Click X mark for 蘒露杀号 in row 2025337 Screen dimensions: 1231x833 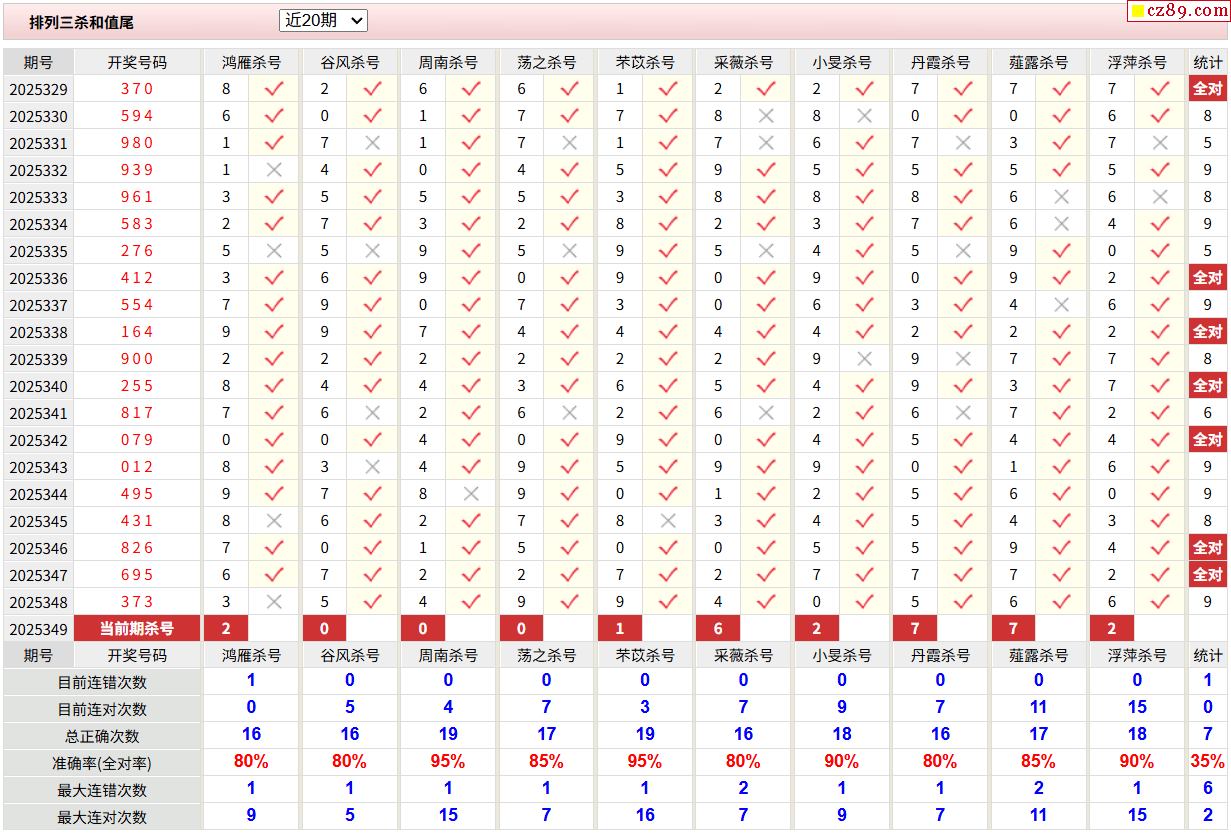1061,304
